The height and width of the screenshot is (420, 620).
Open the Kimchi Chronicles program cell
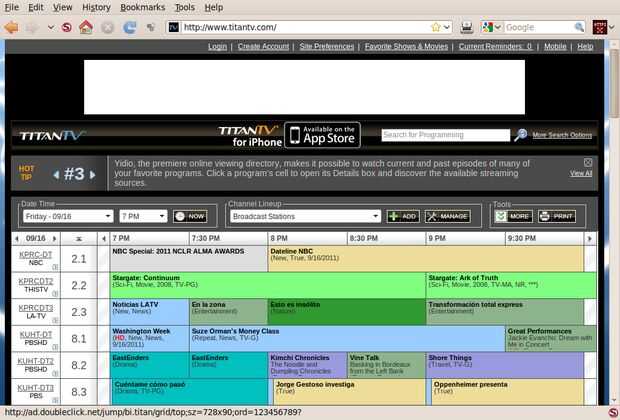[x=308, y=365]
